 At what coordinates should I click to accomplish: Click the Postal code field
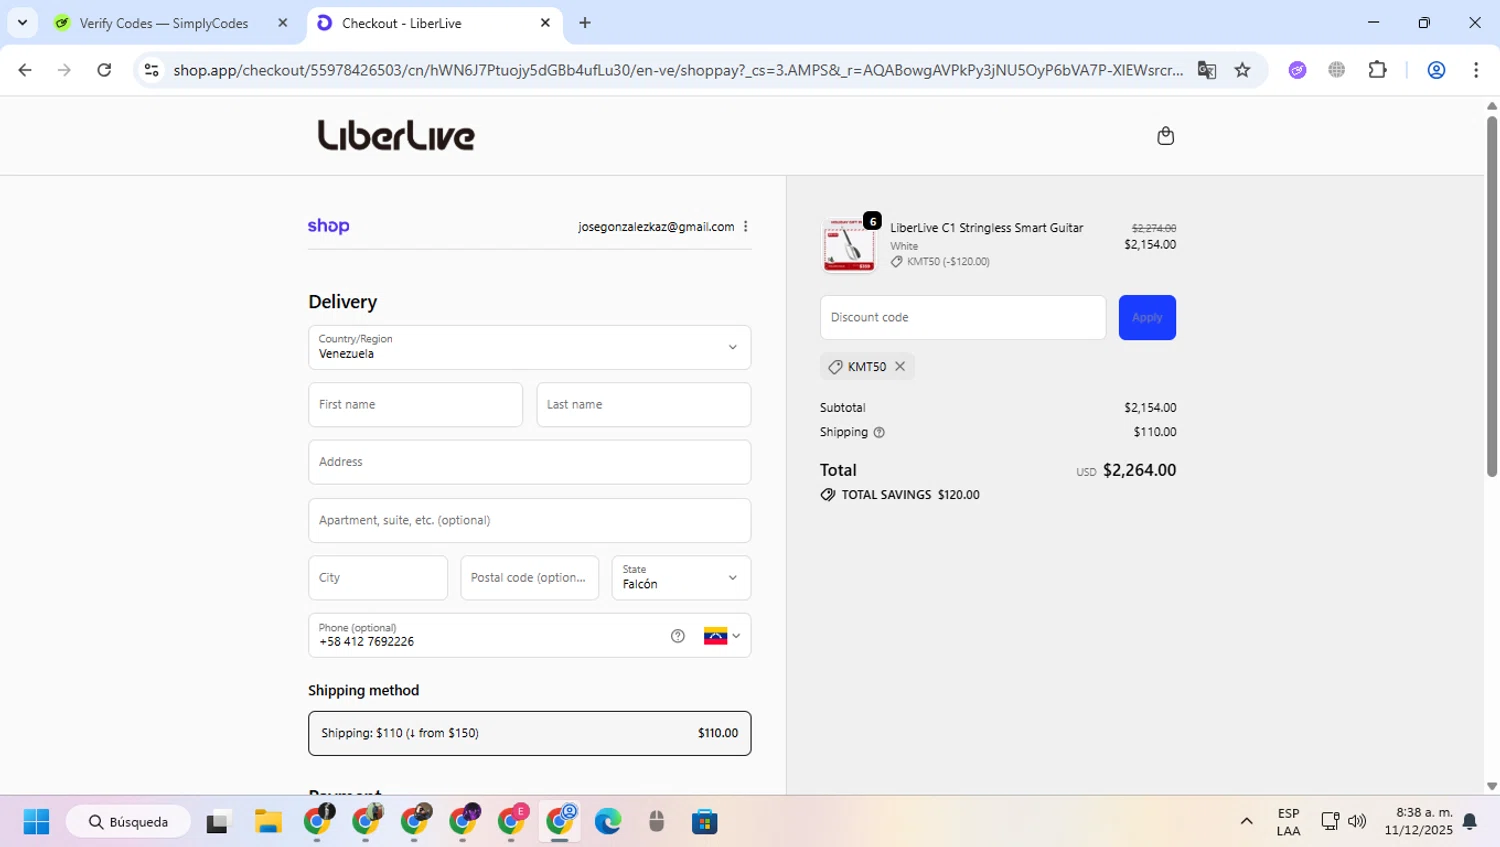point(529,578)
